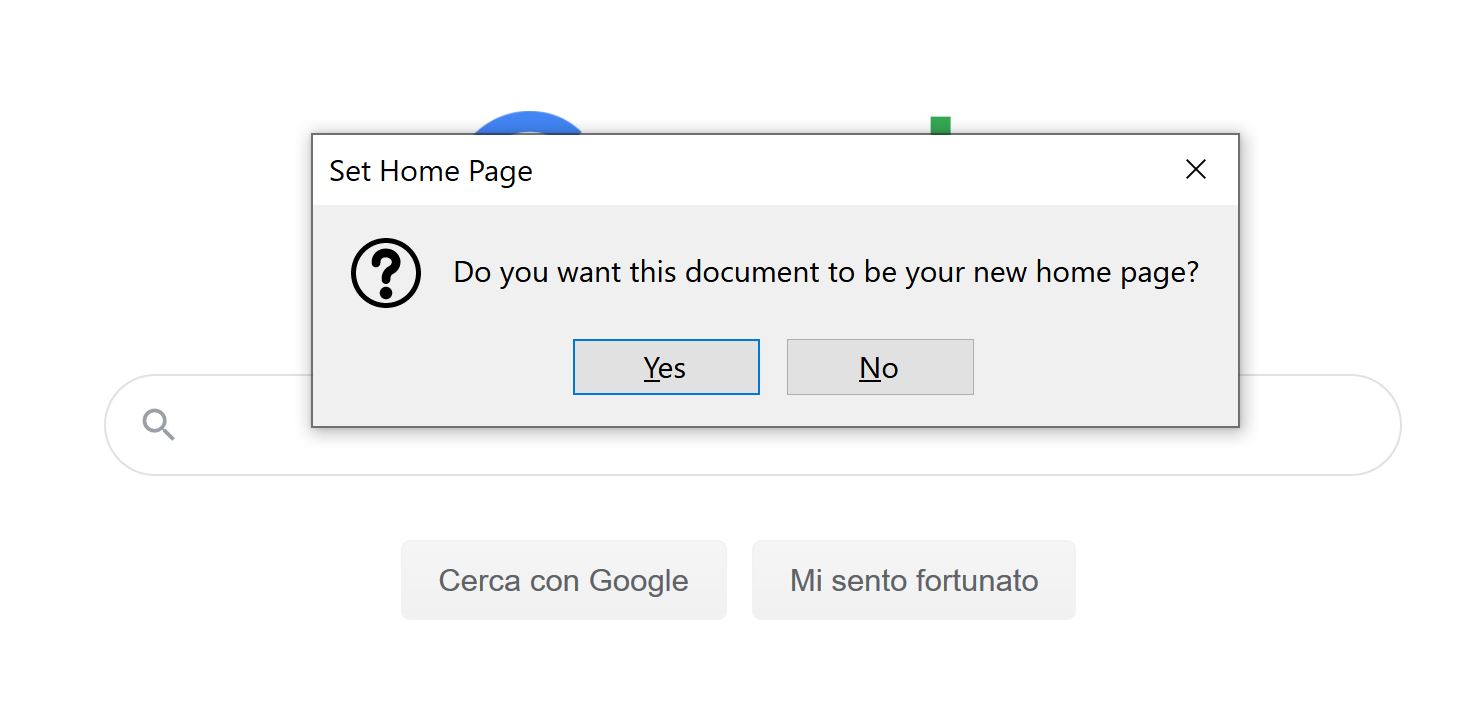Image resolution: width=1482 pixels, height=720 pixels.
Task: Click blank page area below search buttons
Action: click(x=740, y=670)
